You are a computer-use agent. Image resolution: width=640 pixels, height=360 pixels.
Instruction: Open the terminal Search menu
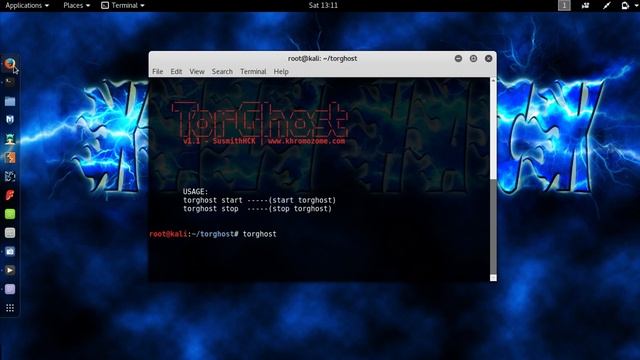(222, 71)
